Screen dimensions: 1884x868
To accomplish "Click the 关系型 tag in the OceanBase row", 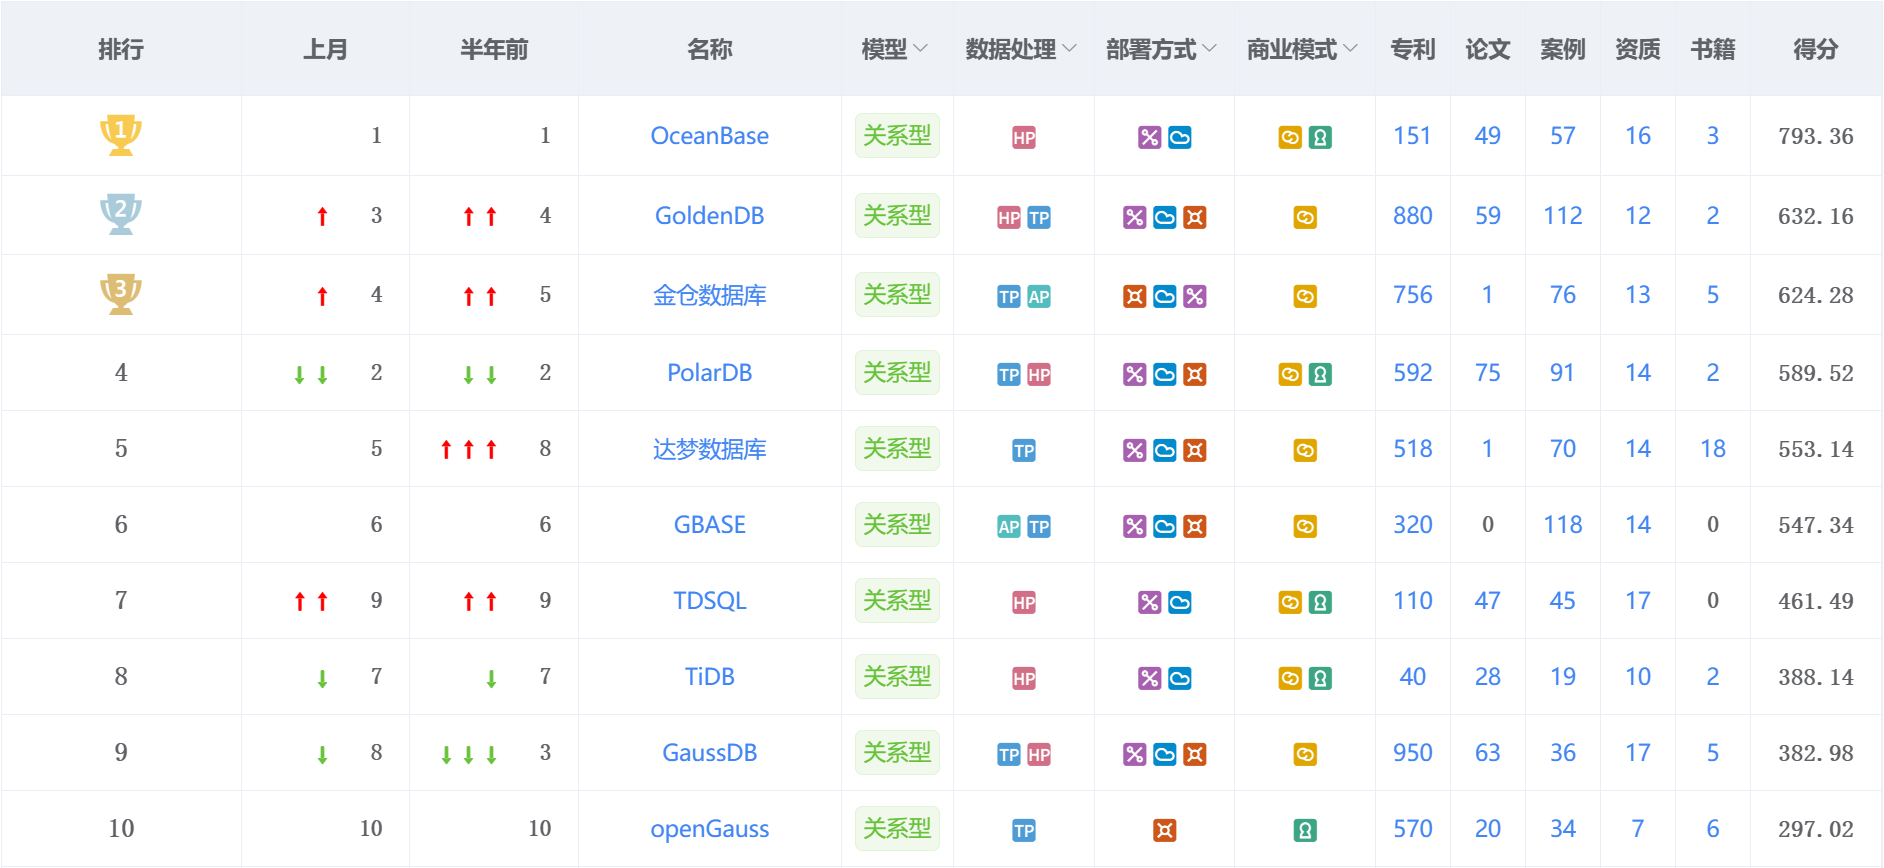I will [897, 136].
